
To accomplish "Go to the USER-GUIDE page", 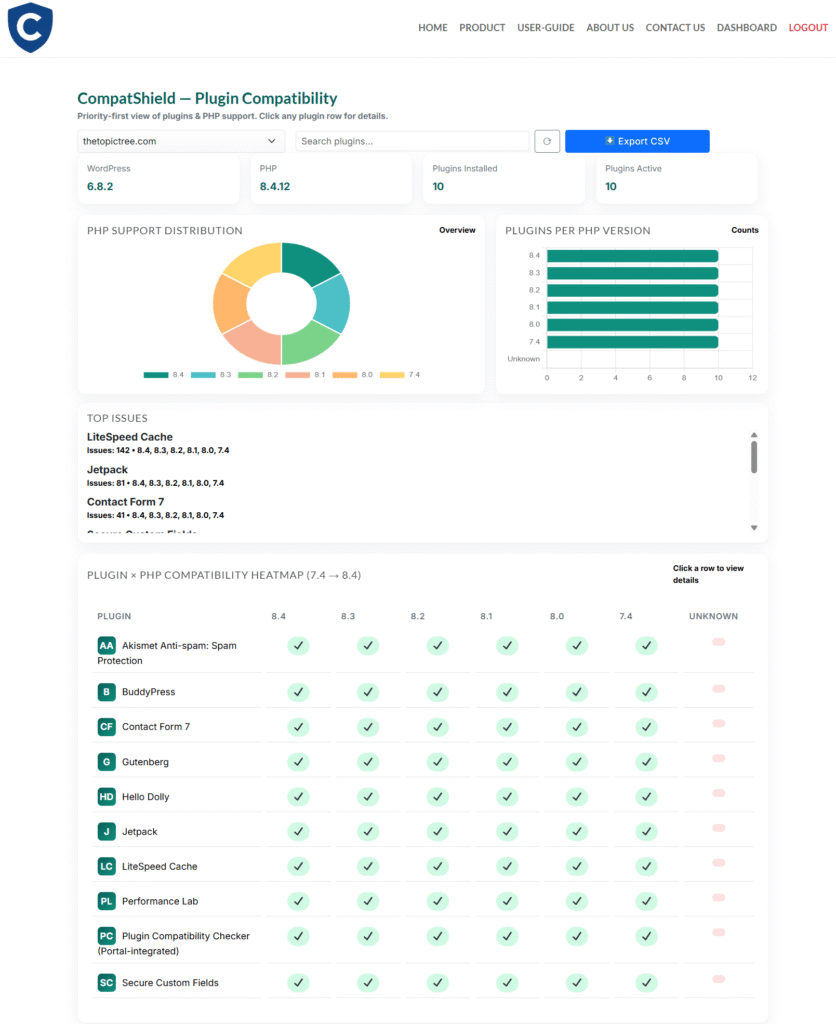I will pyautogui.click(x=545, y=28).
